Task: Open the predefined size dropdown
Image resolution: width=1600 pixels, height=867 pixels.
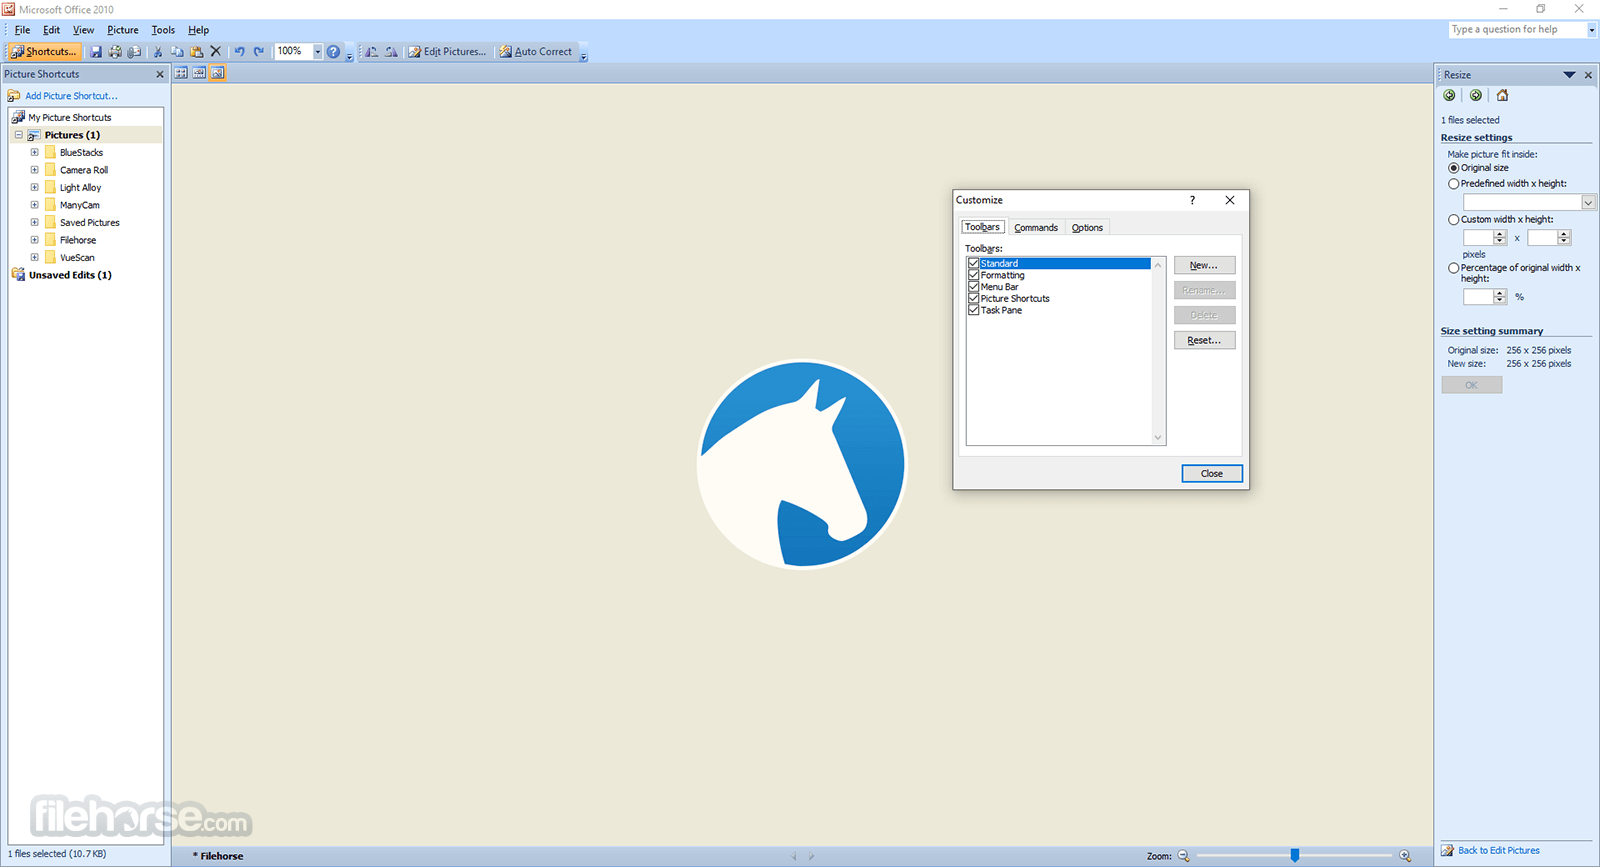Action: pyautogui.click(x=1588, y=203)
